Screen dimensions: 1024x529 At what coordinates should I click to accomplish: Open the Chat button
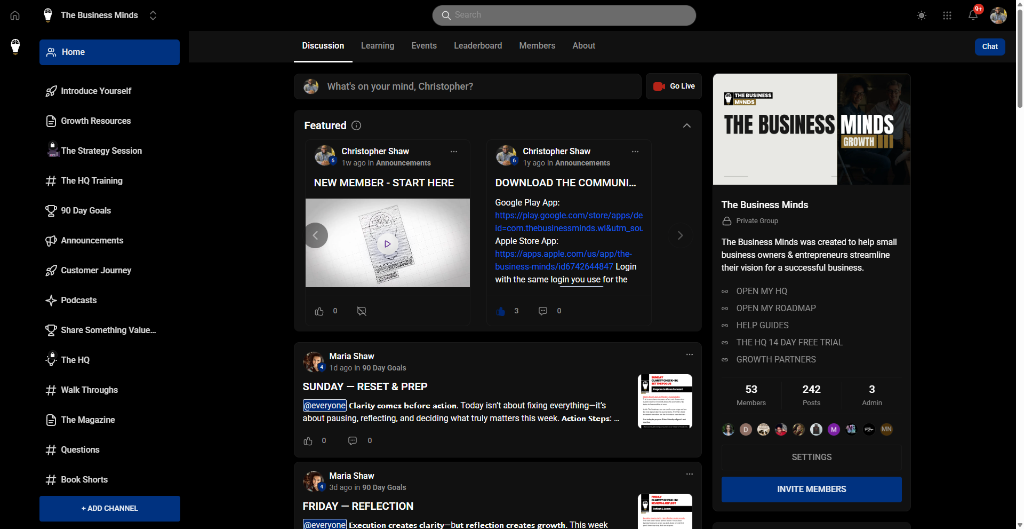[x=989, y=46]
